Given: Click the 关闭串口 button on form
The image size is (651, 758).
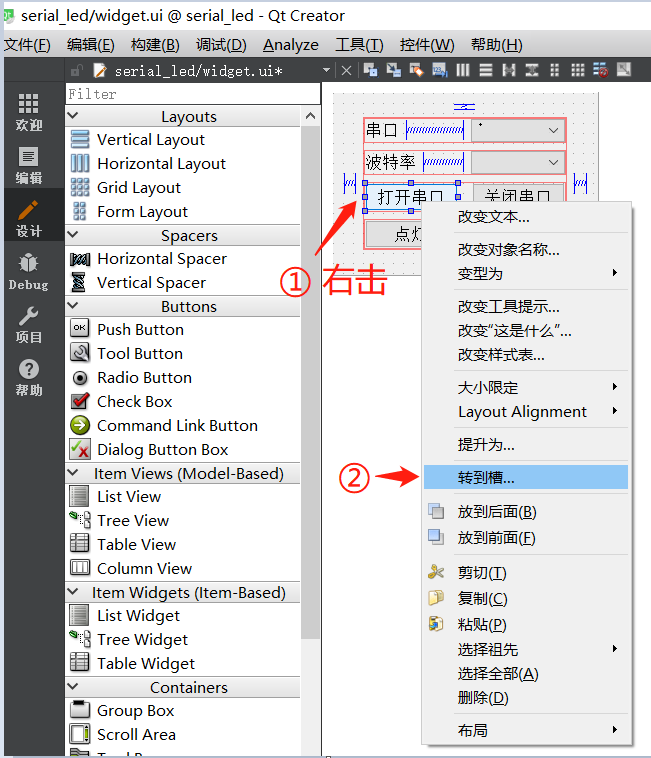Looking at the screenshot, I should pos(518,193).
